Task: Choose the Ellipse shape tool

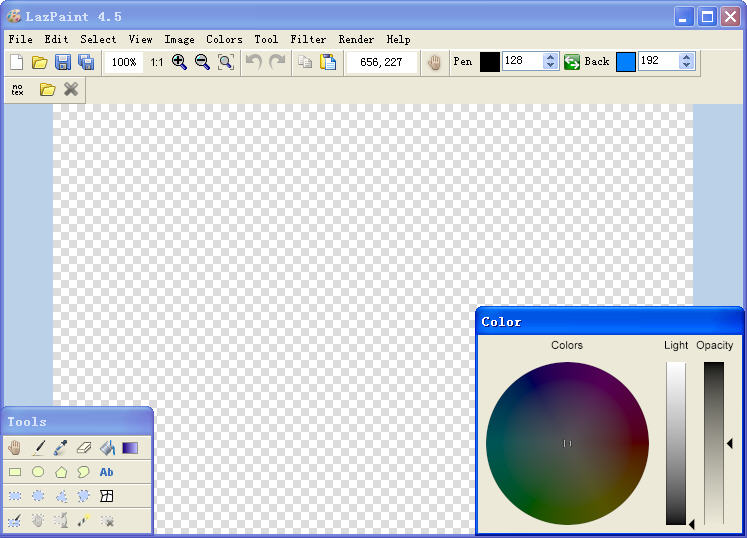Action: pos(38,472)
